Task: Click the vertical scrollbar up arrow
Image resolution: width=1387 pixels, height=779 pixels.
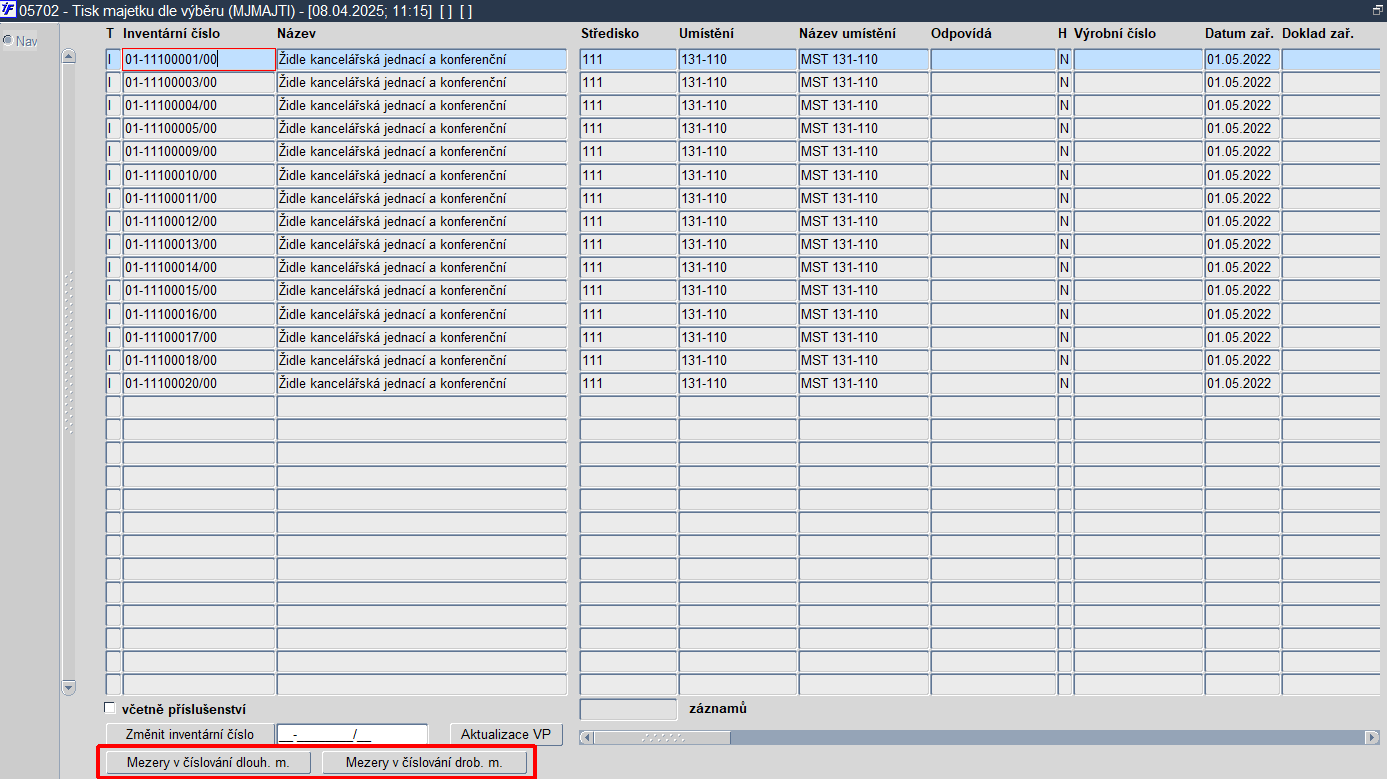Action: [68, 56]
